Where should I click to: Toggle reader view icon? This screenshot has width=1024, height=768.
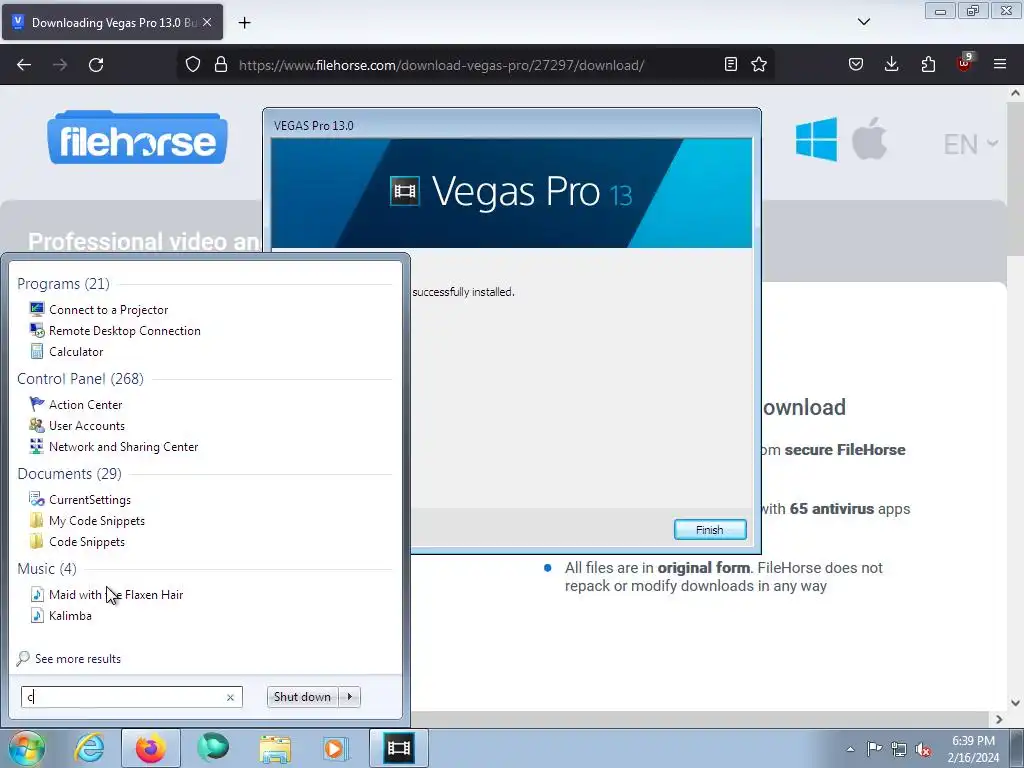pos(731,64)
